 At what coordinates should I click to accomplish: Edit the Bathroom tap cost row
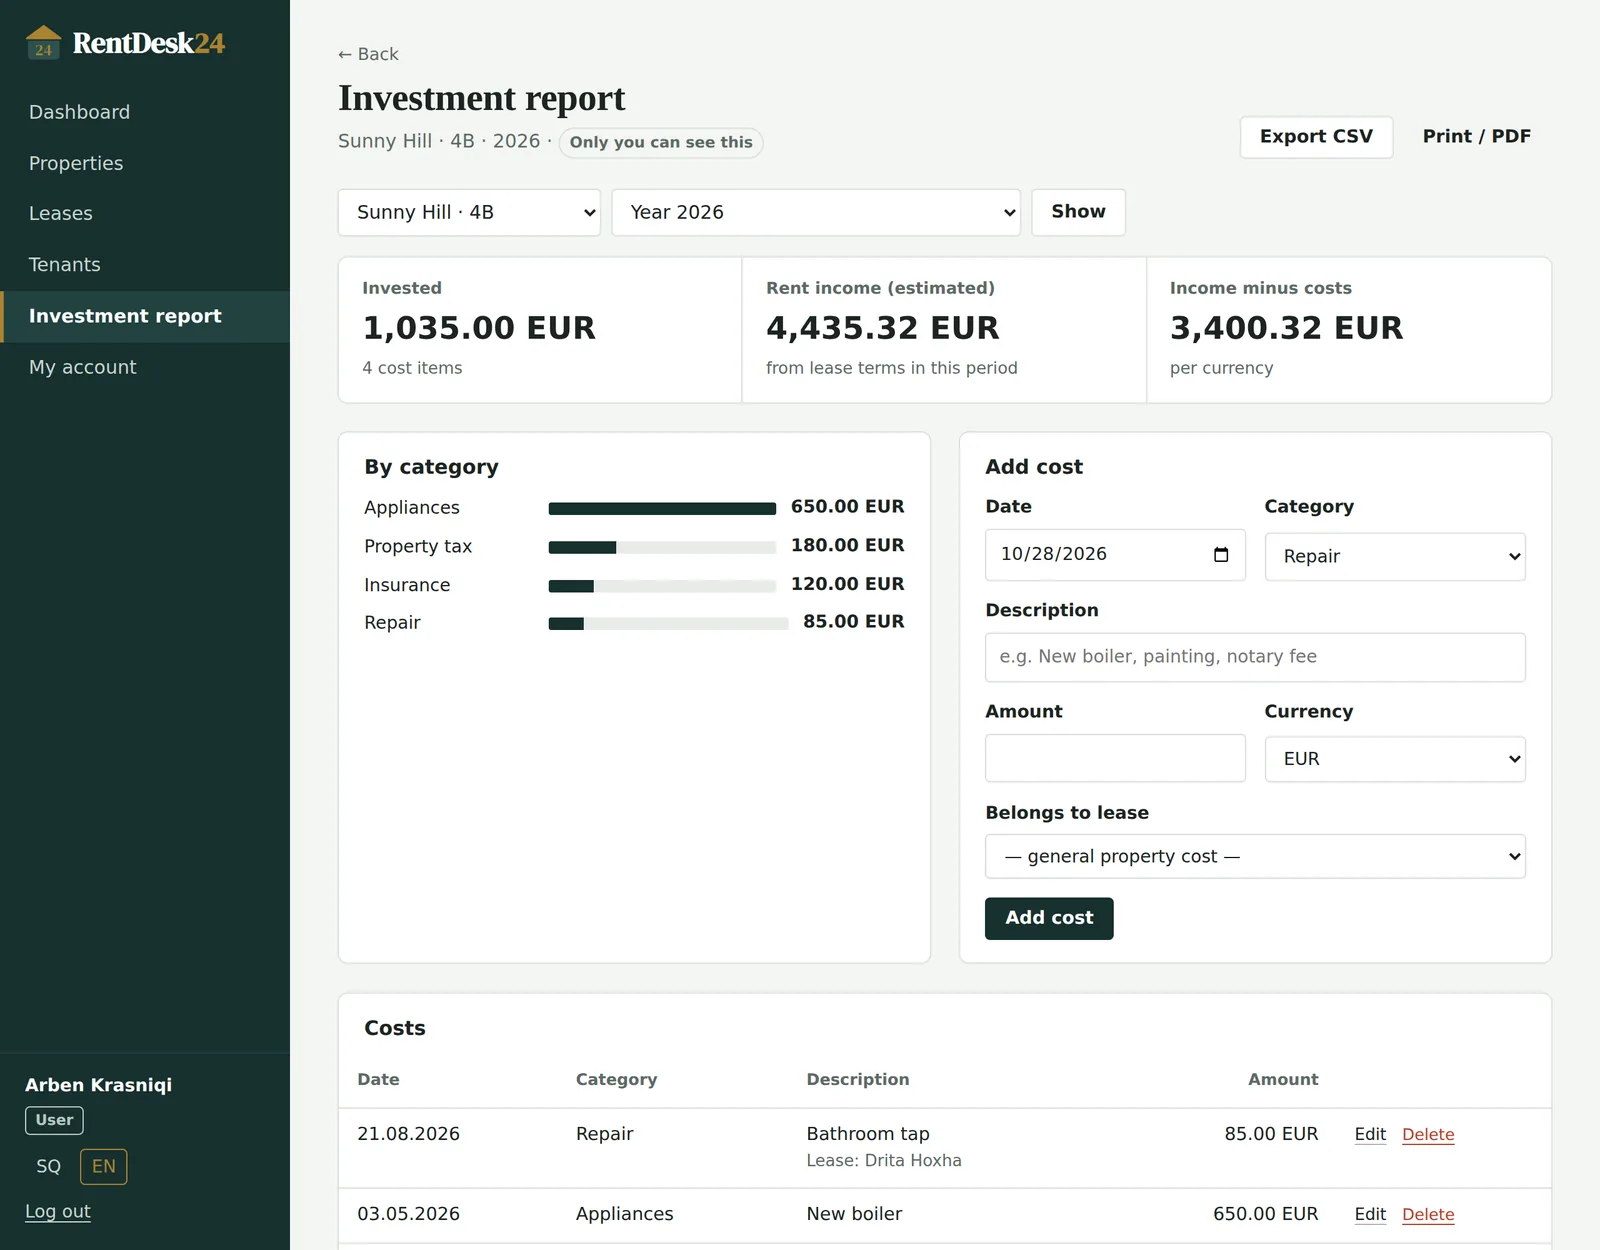tap(1370, 1134)
